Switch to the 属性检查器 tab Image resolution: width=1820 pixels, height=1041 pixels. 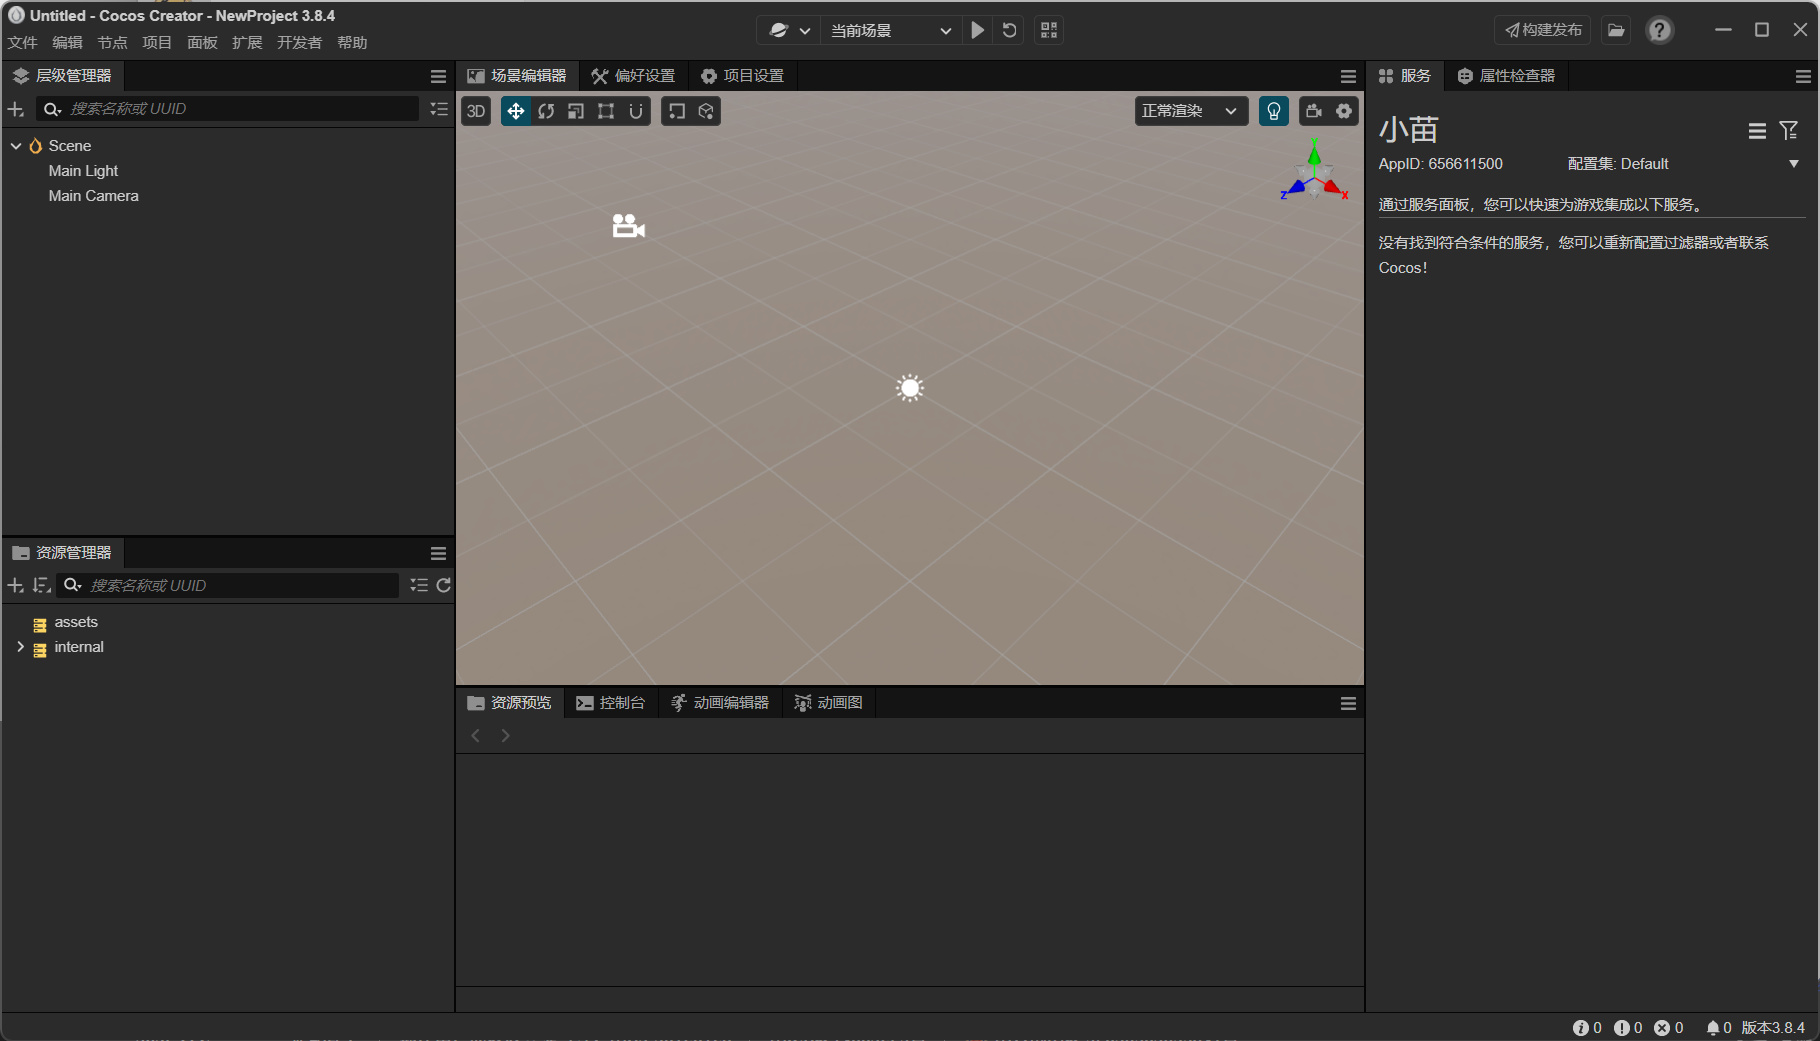[1506, 76]
